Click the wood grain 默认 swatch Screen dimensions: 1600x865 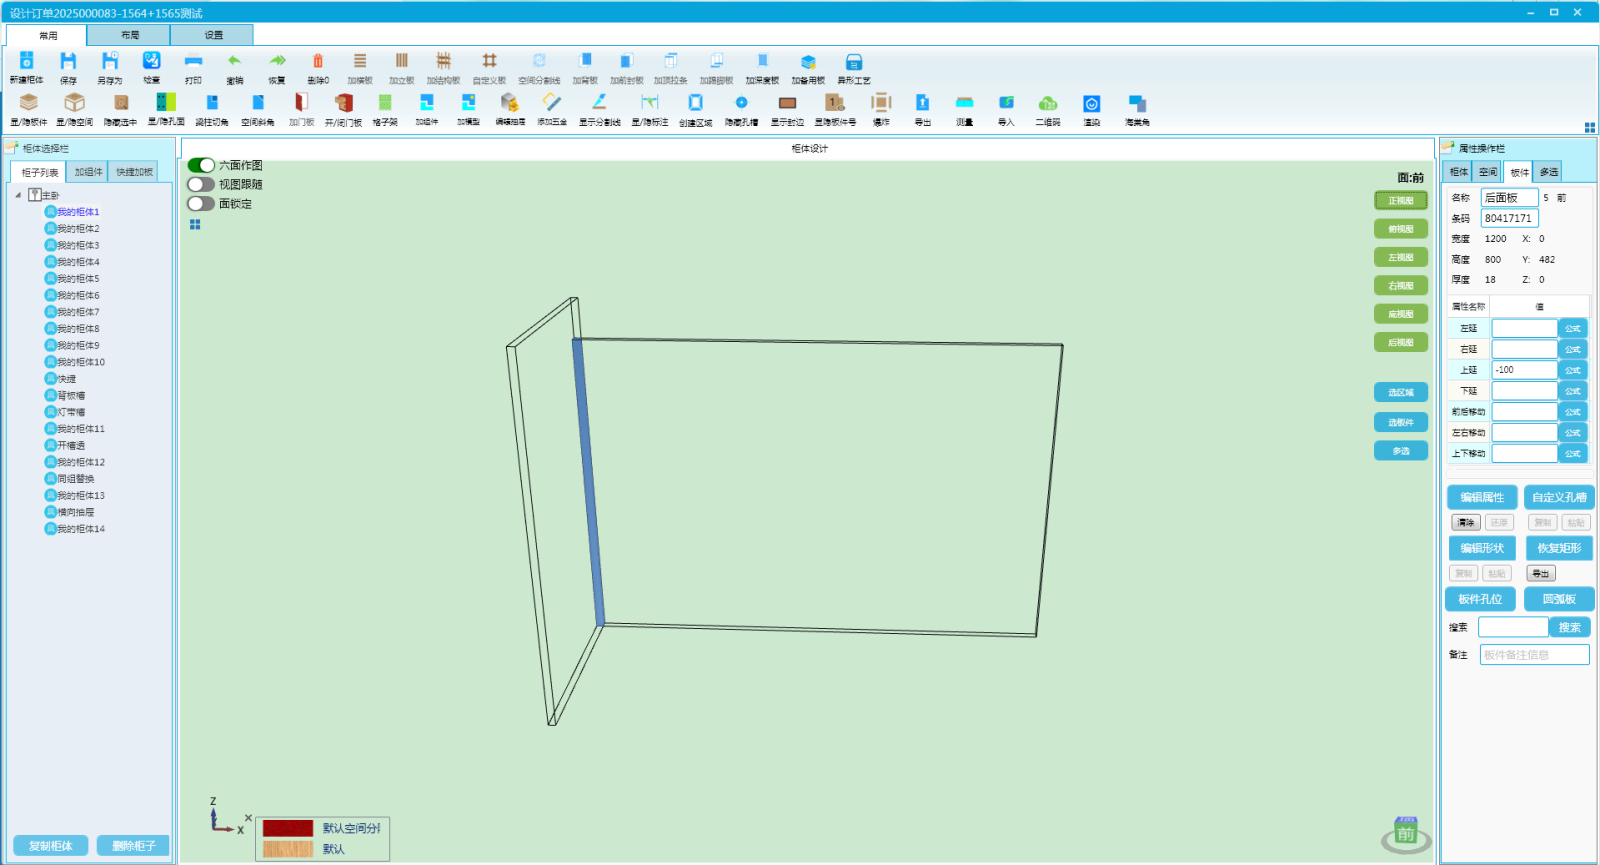[x=288, y=849]
